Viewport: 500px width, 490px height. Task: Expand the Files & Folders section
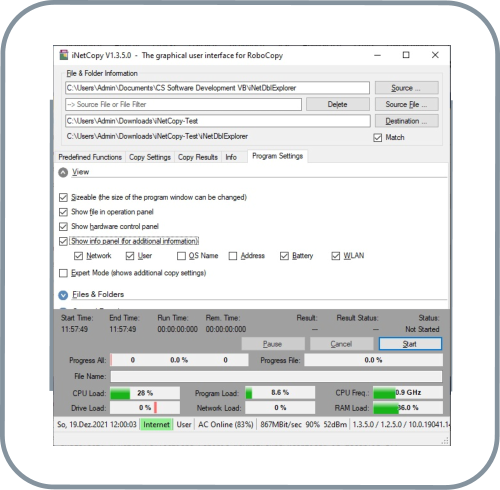tap(63, 295)
